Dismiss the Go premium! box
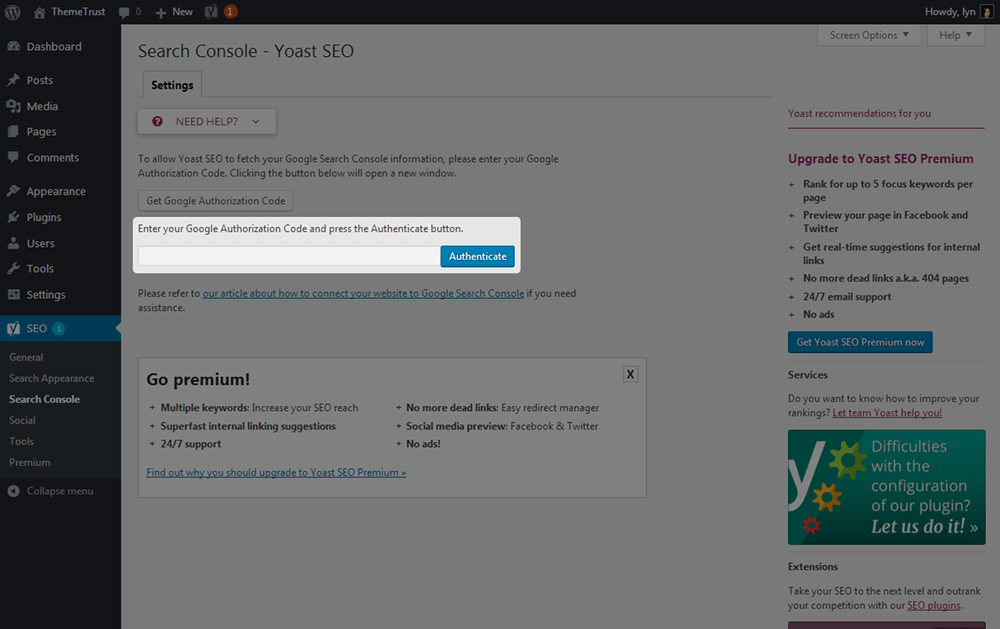1000x629 pixels. [x=630, y=374]
